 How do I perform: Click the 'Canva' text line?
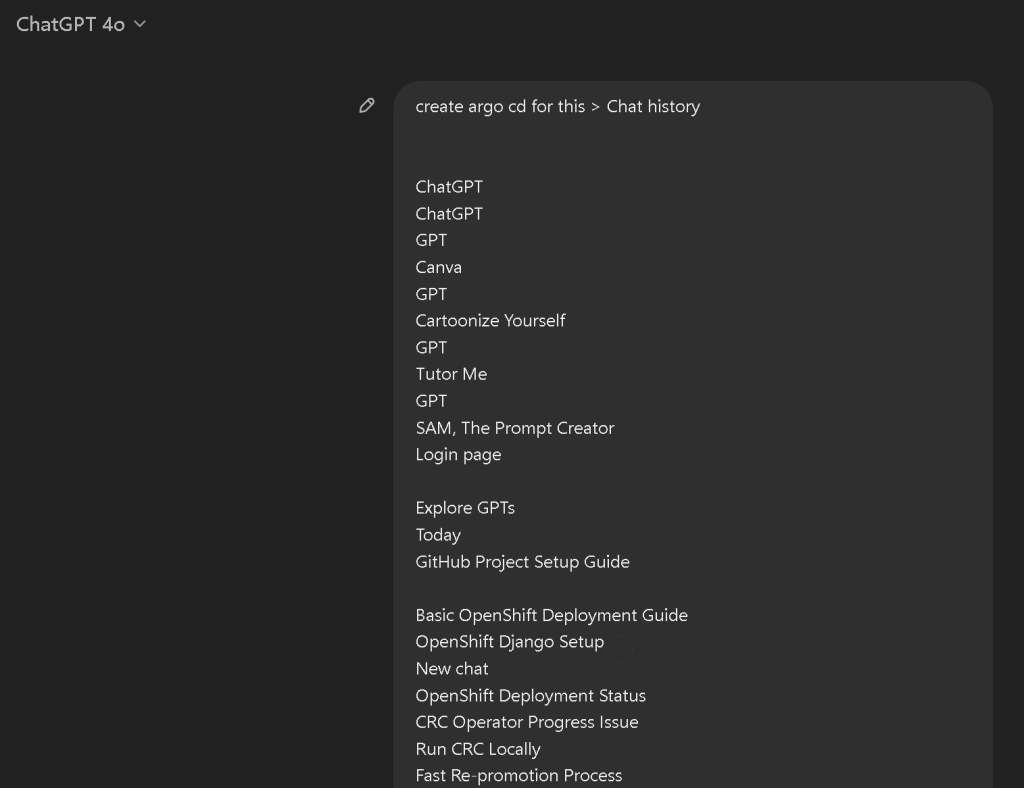pos(438,268)
